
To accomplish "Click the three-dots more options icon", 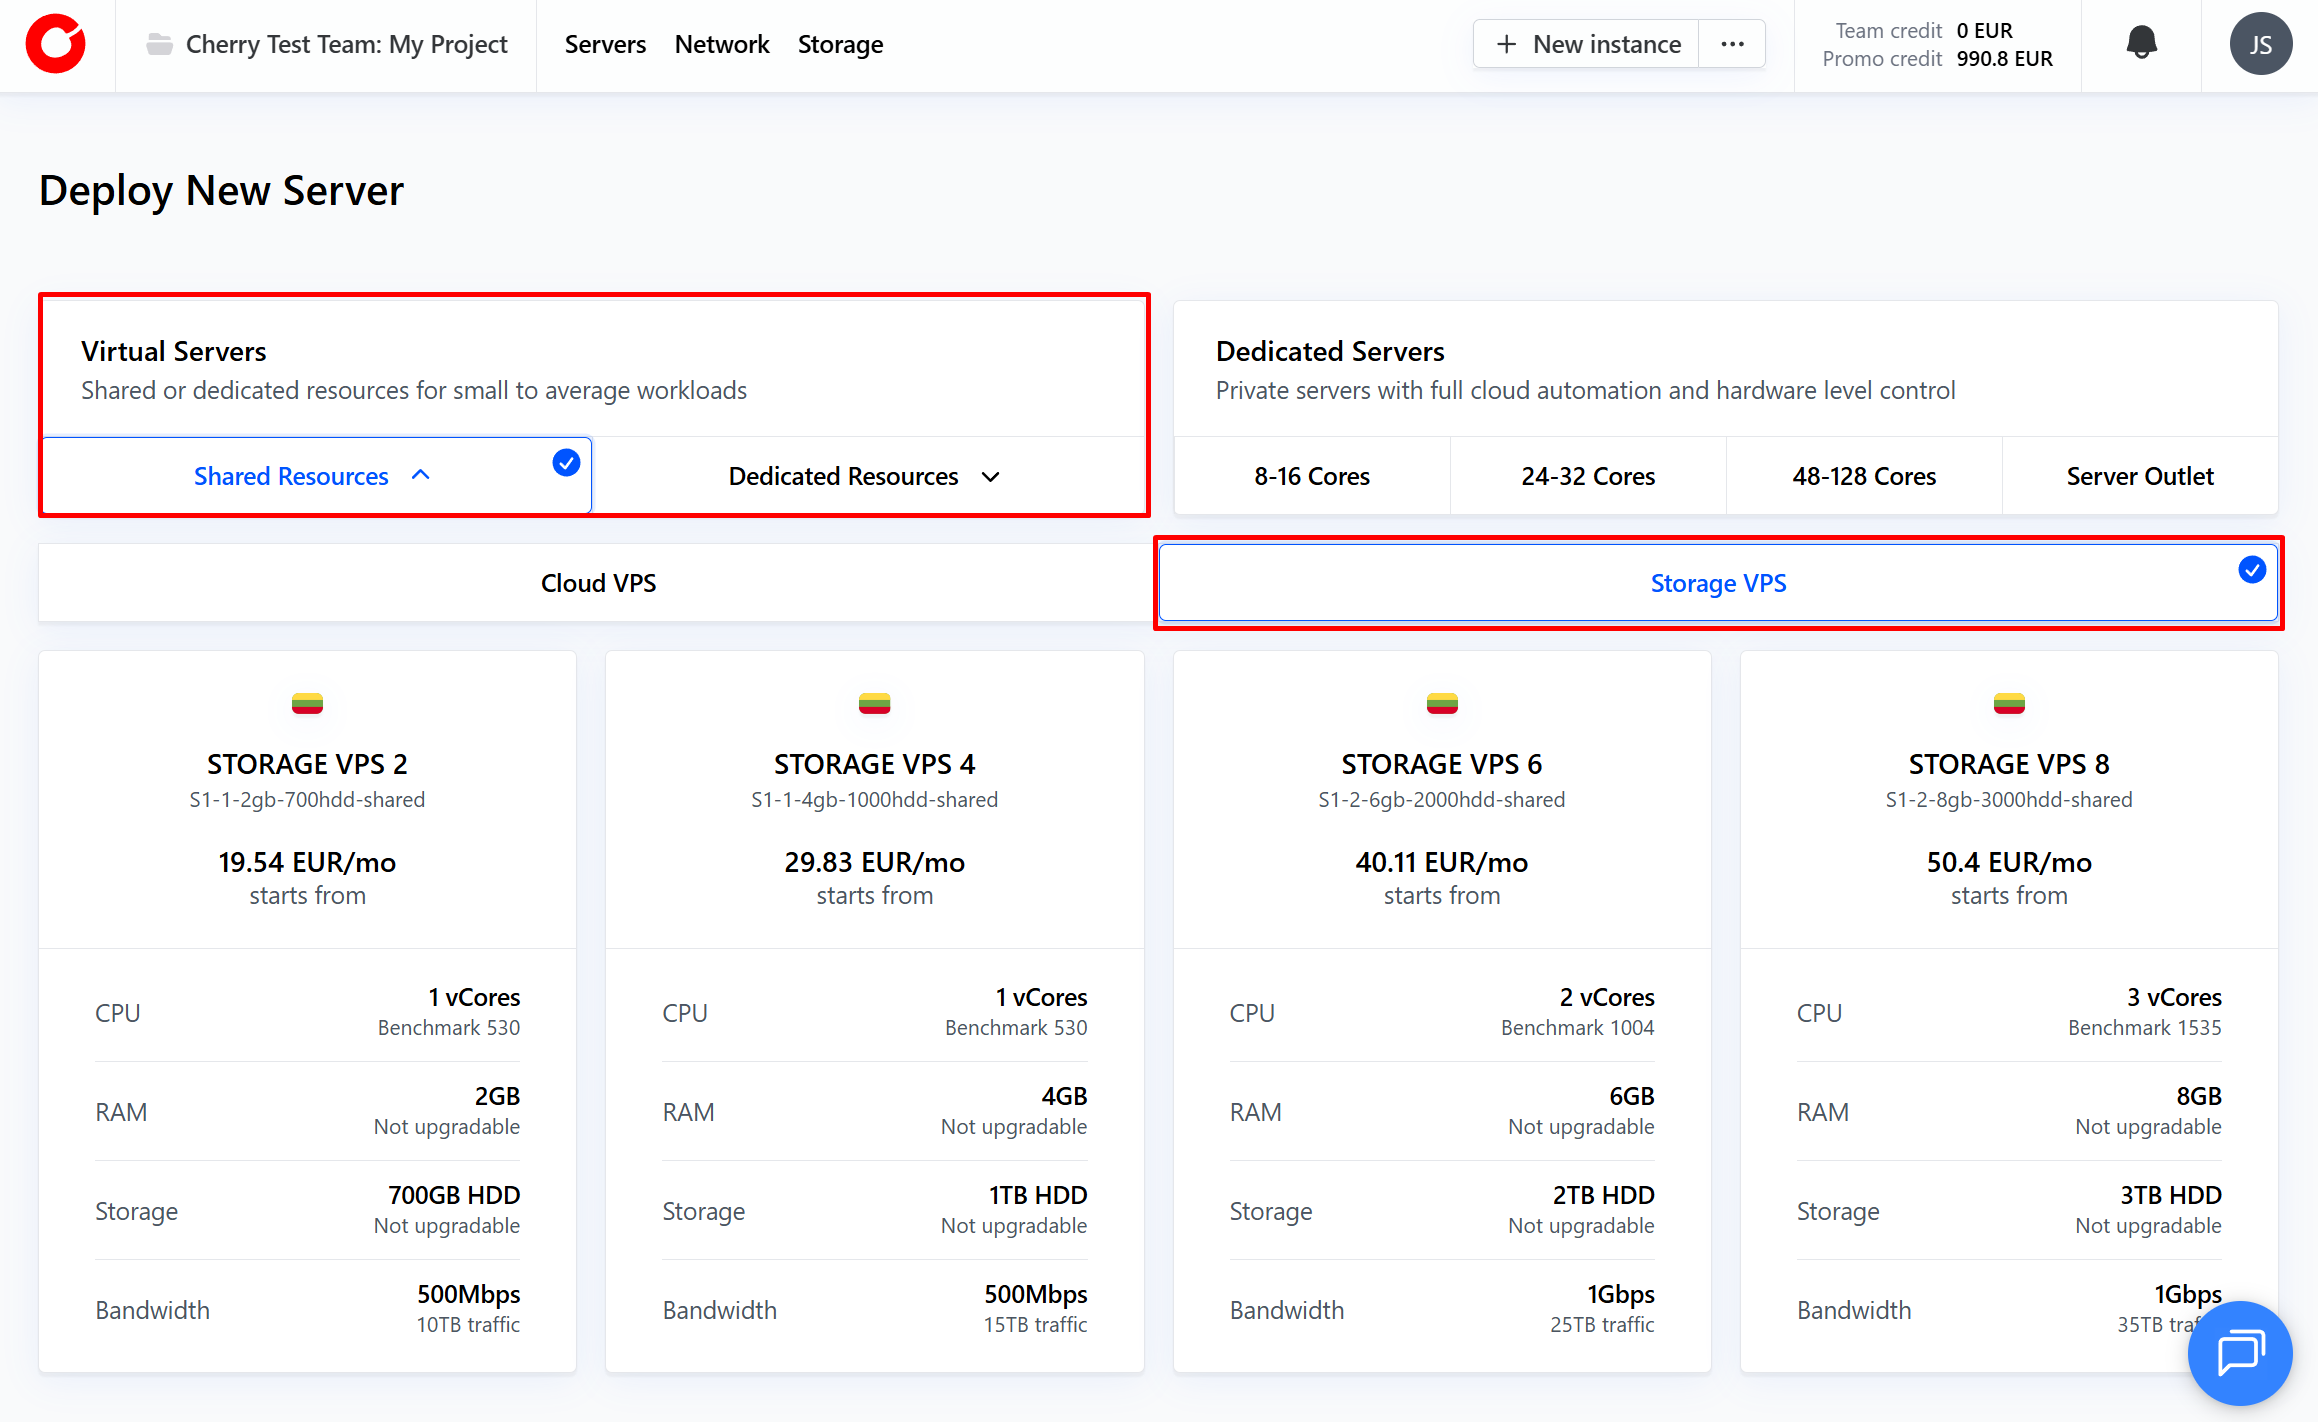I will point(1732,44).
